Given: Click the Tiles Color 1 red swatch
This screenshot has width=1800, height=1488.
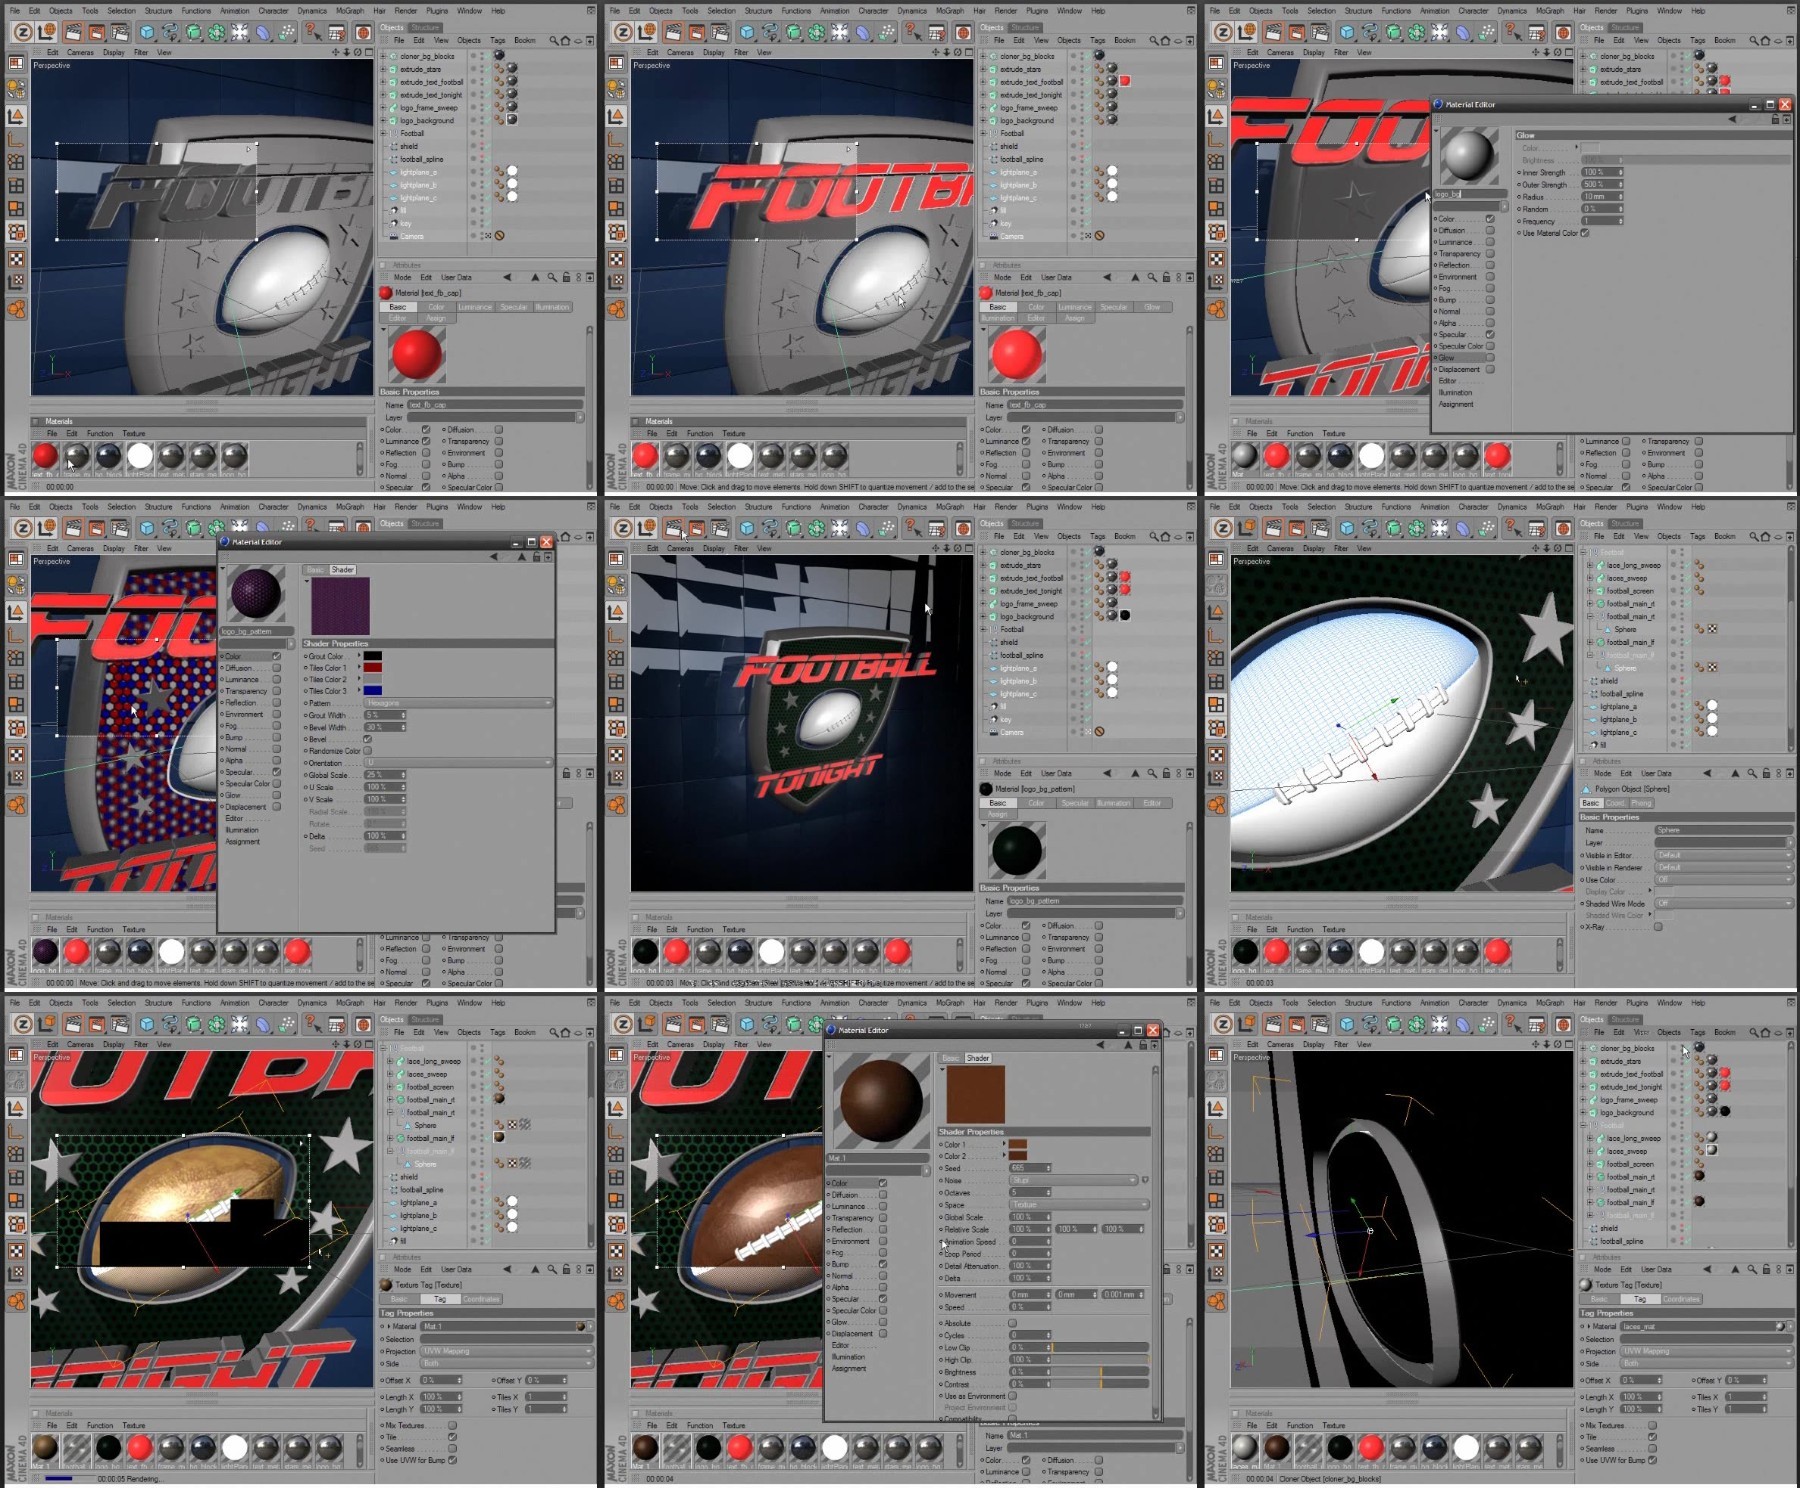Looking at the screenshot, I should coord(373,668).
